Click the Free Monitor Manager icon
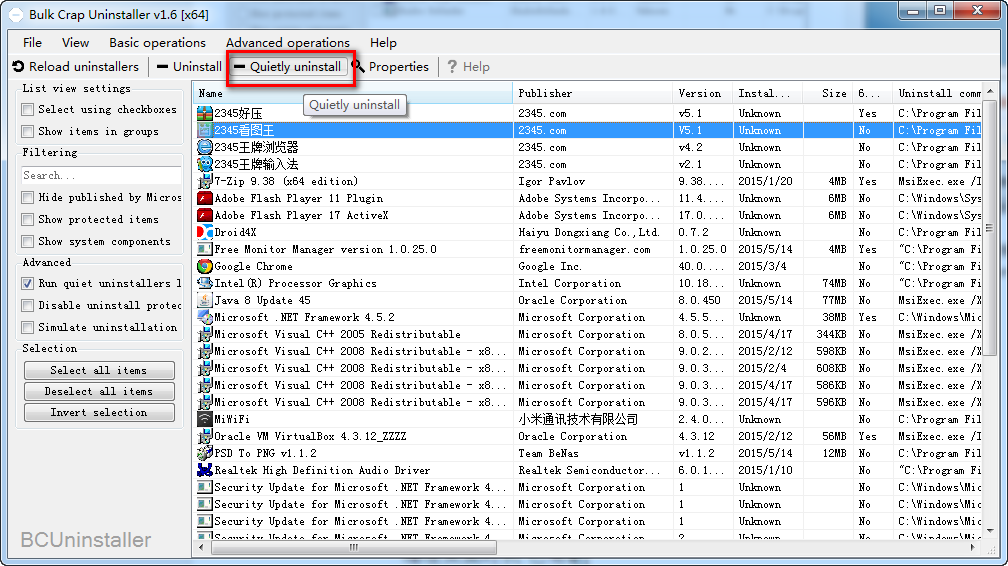 (x=204, y=250)
